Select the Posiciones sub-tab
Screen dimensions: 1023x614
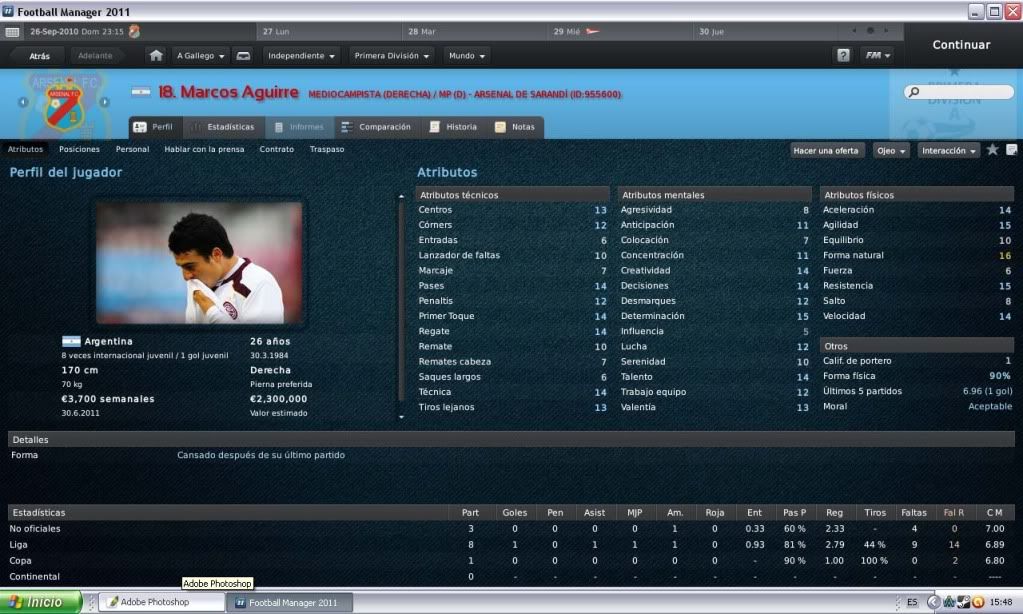[x=80, y=149]
